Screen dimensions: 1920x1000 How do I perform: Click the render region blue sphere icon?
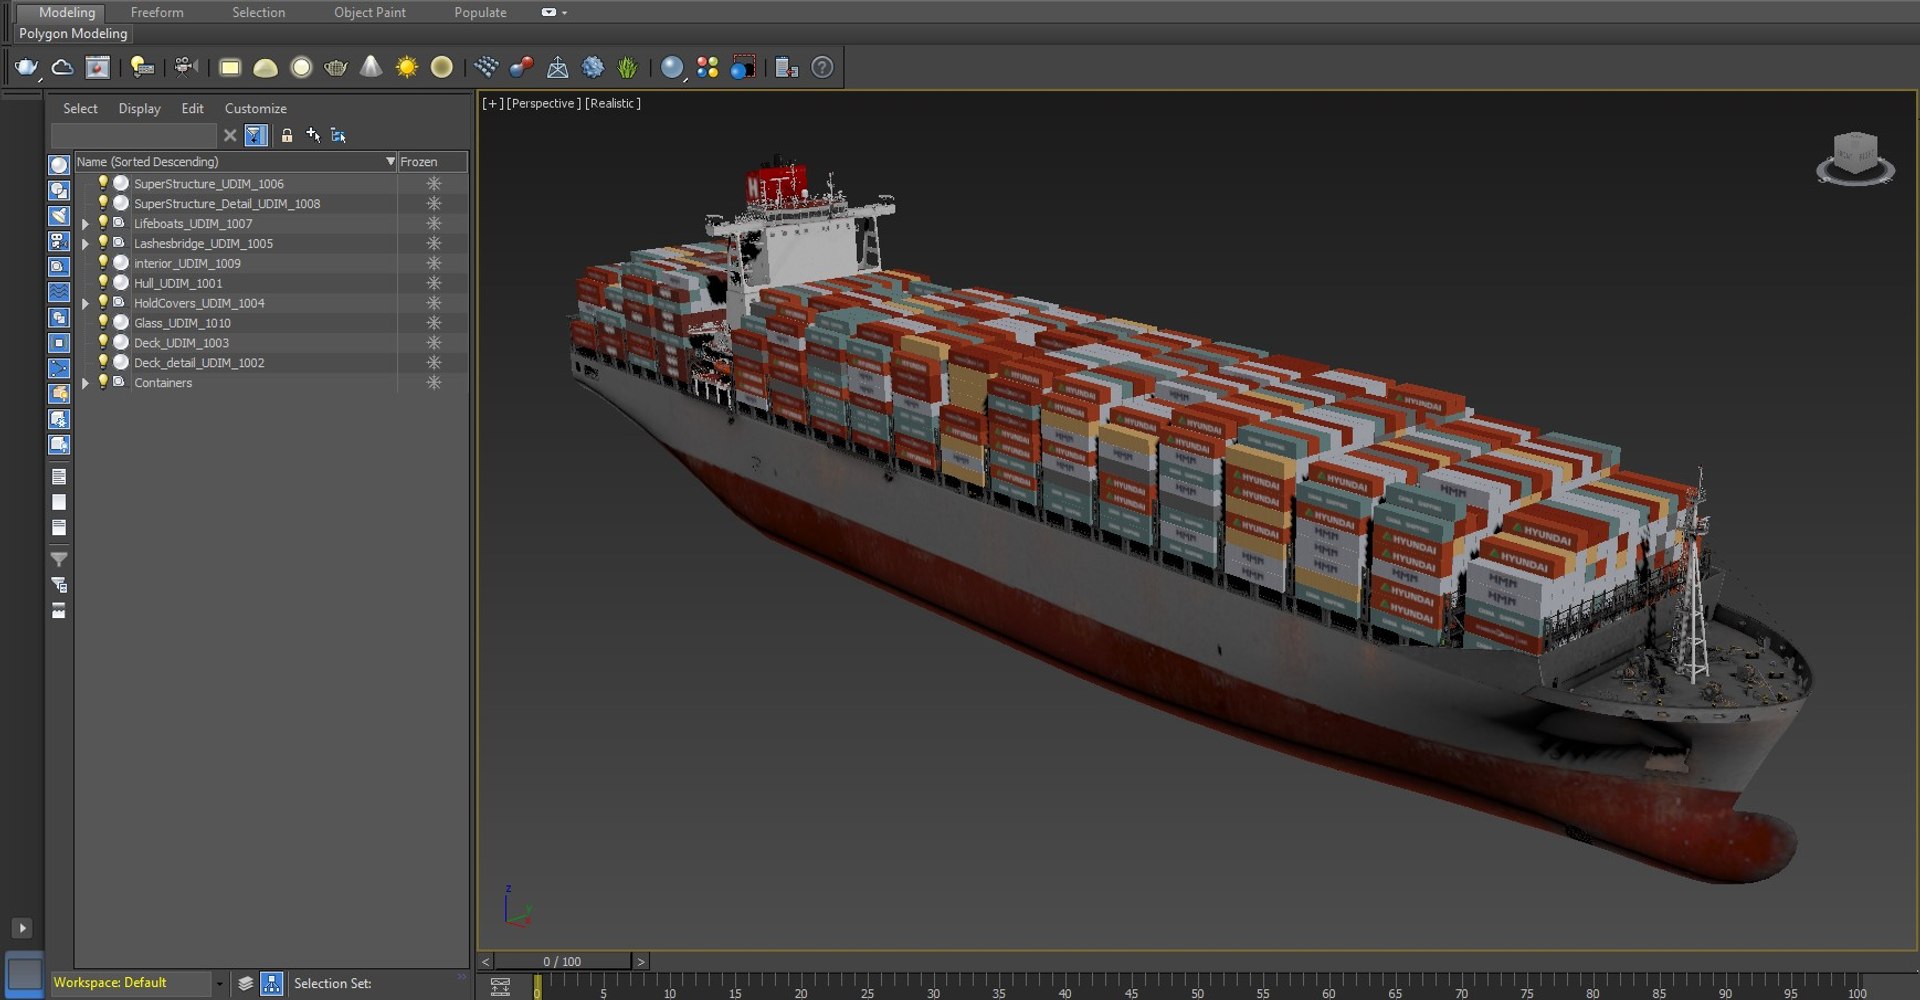pos(743,67)
